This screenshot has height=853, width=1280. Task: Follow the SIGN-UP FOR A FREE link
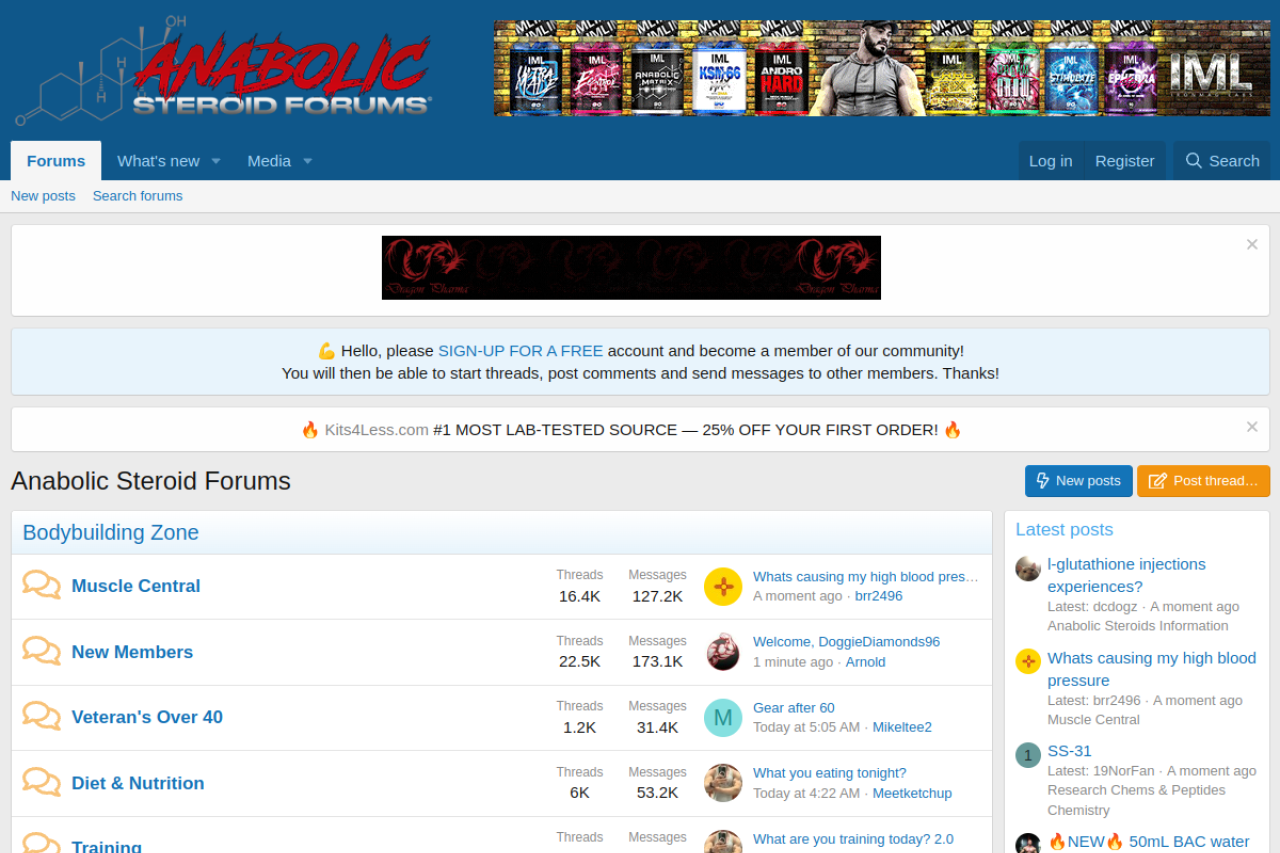click(520, 351)
